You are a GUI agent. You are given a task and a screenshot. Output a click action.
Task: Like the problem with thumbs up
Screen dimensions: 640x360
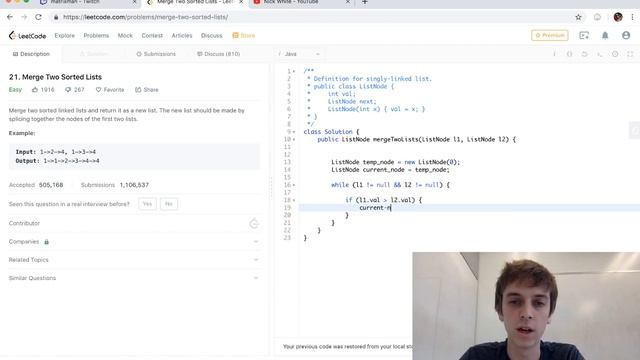tap(35, 90)
